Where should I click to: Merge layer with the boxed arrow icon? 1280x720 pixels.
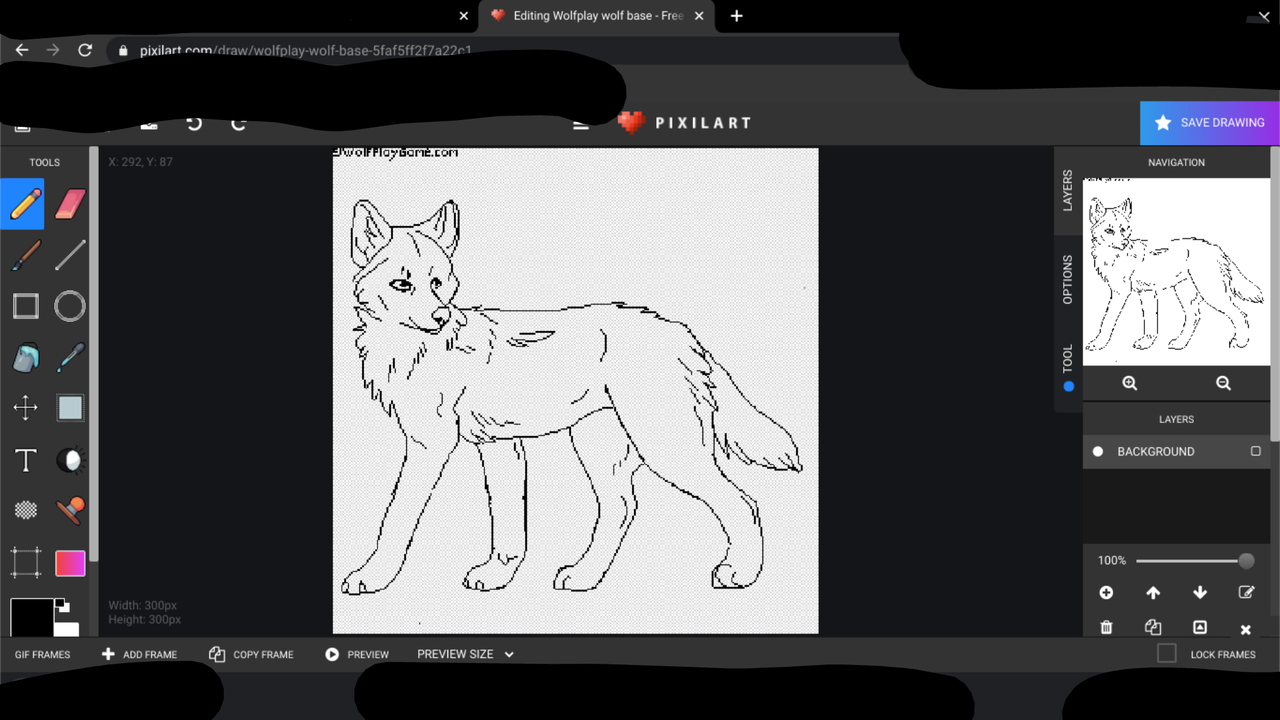pyautogui.click(x=1200, y=628)
